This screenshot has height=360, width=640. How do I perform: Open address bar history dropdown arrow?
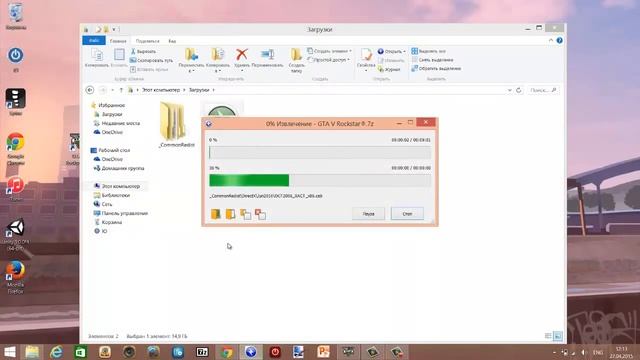509,90
